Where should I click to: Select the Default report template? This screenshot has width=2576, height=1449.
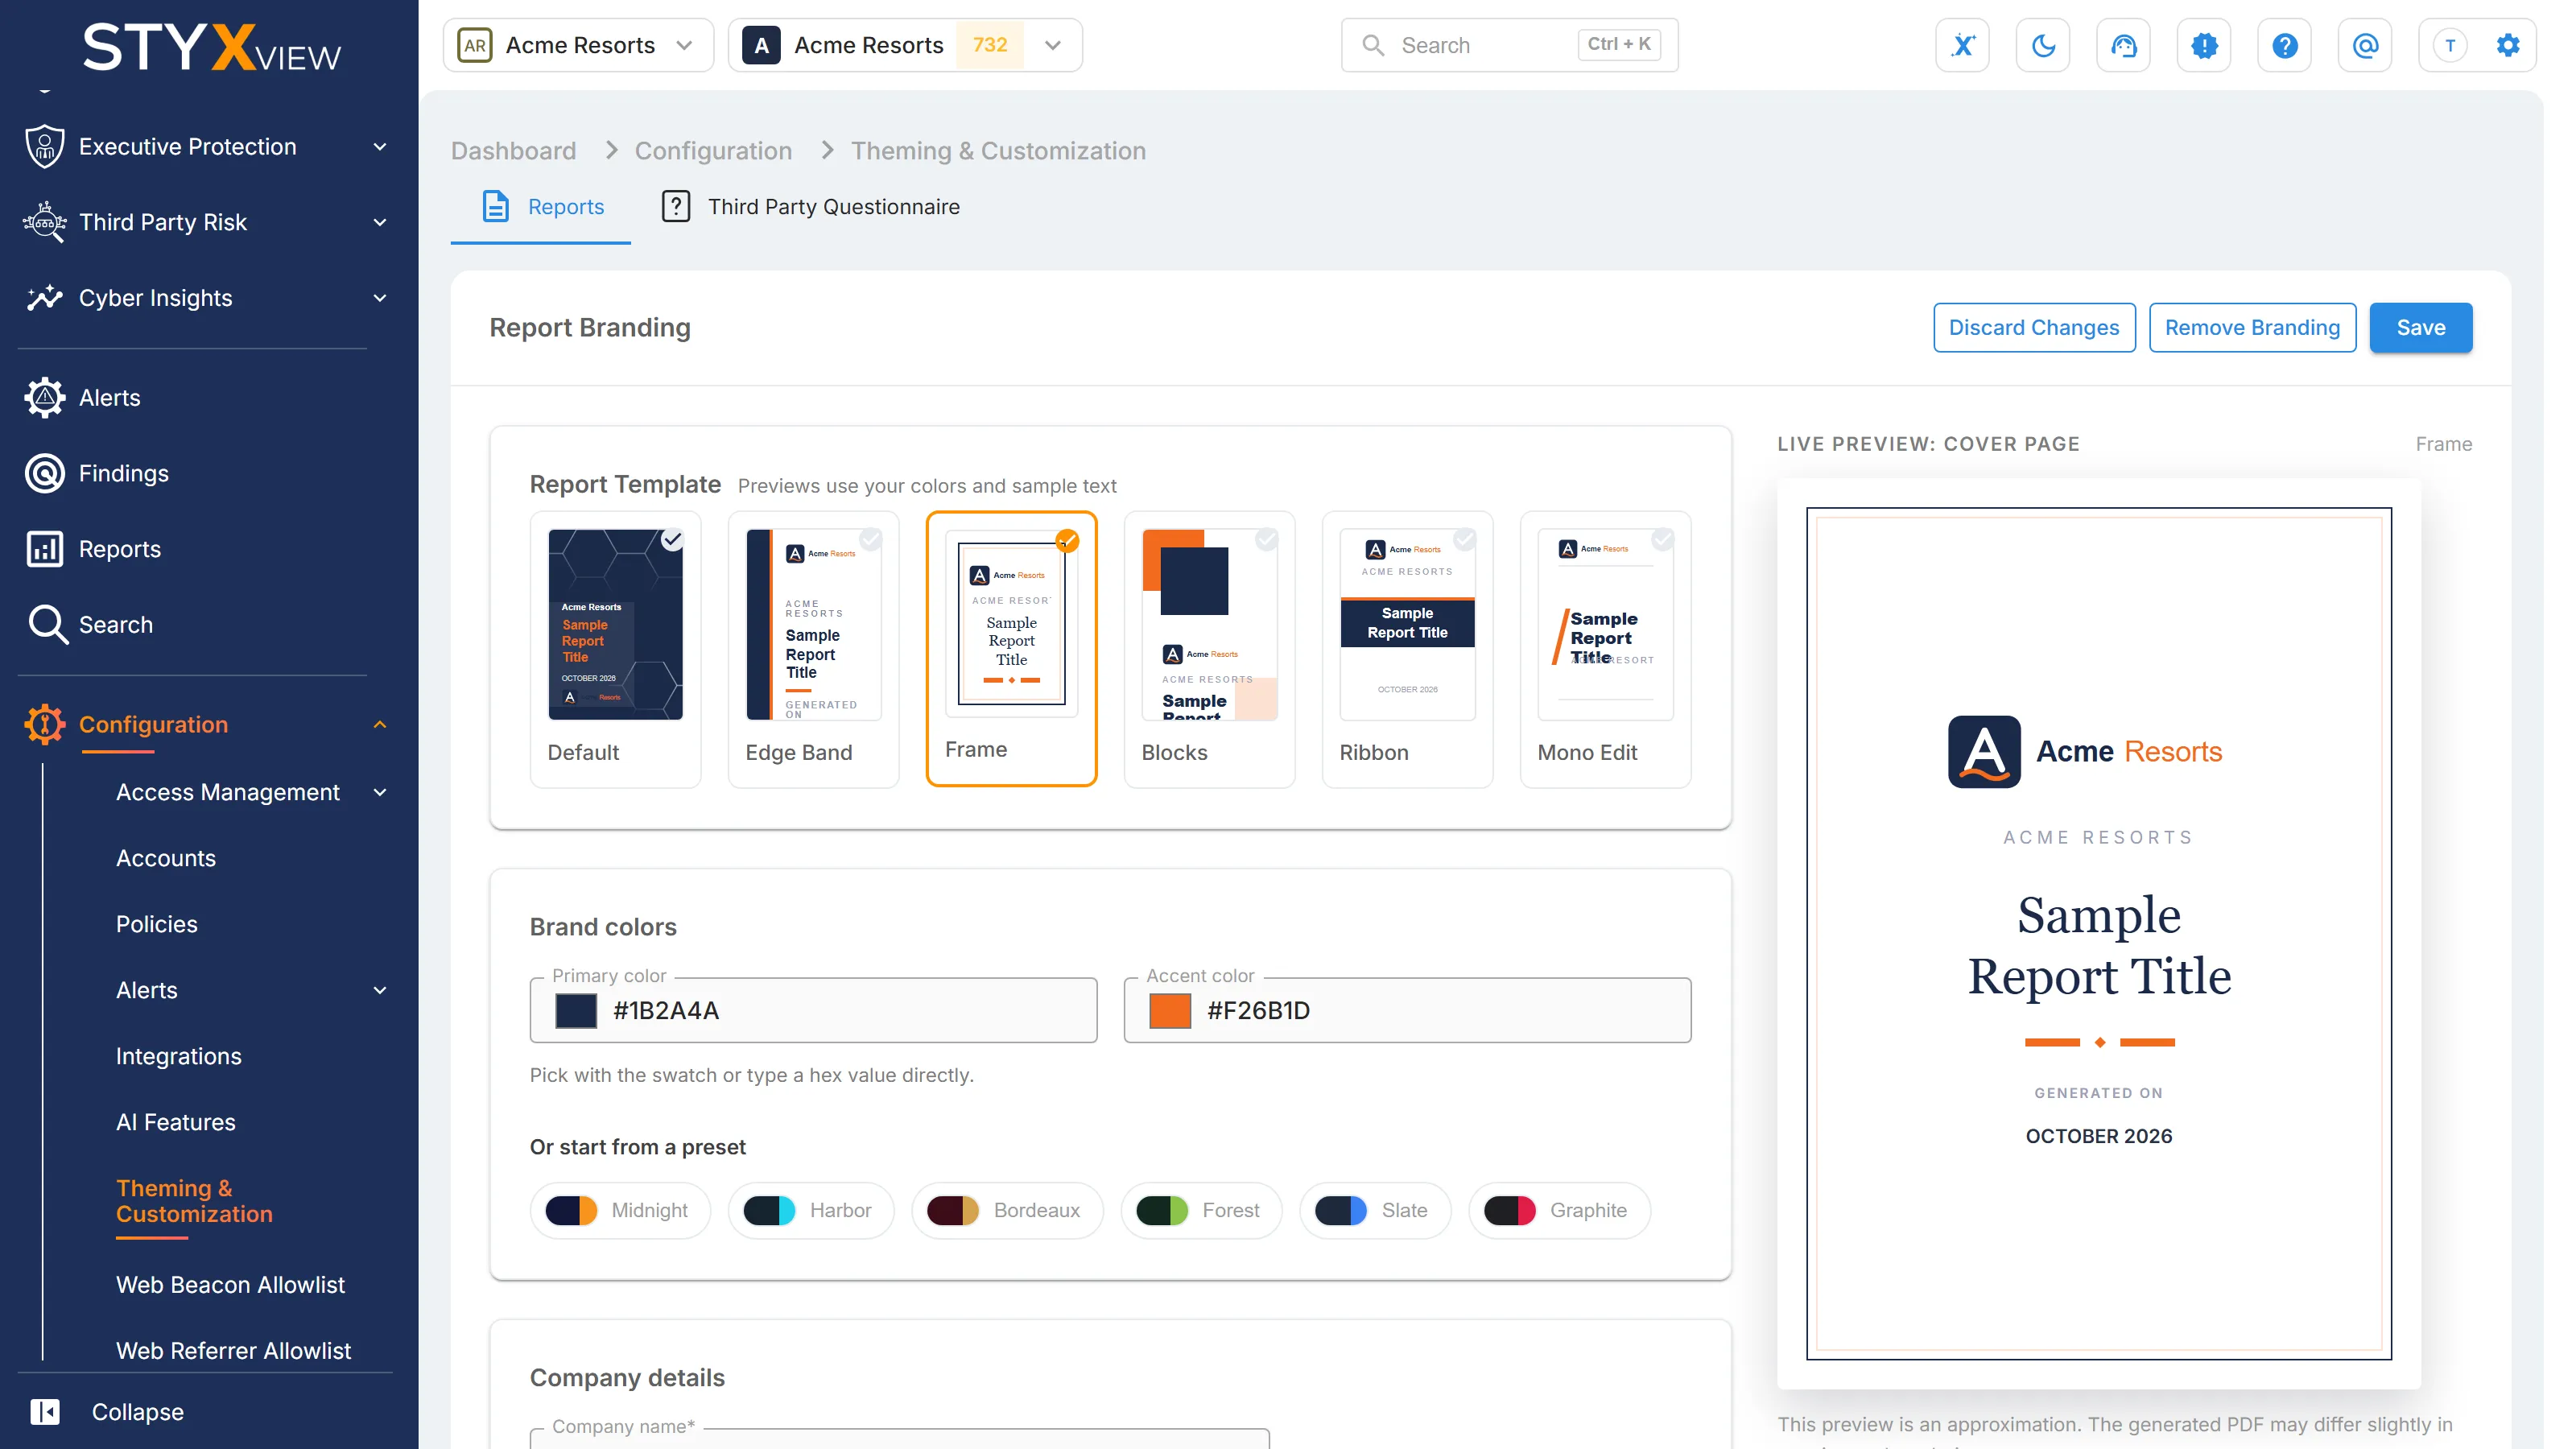(x=615, y=649)
